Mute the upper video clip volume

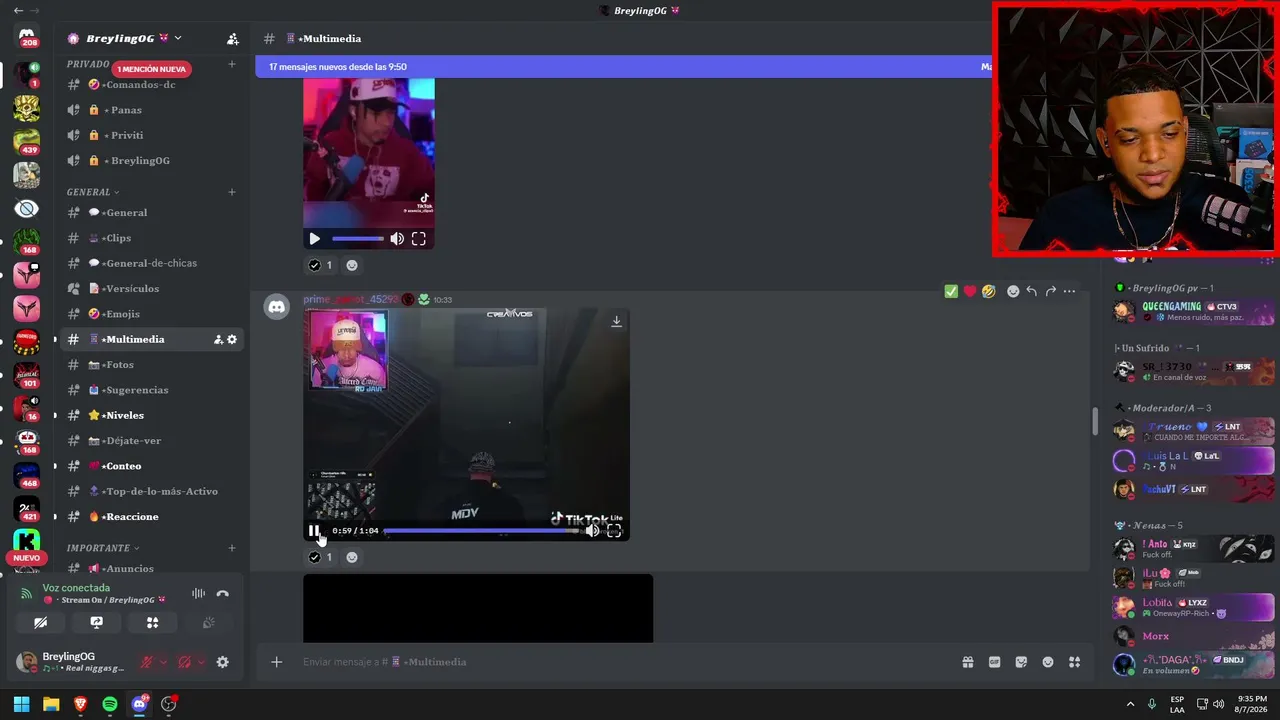coord(397,239)
